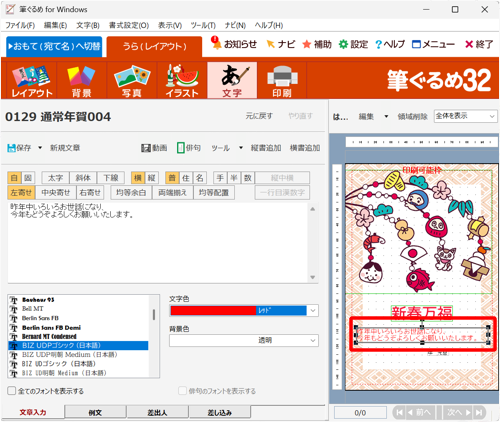Toggle the 白 style button
The height and width of the screenshot is (422, 500).
coord(14,178)
